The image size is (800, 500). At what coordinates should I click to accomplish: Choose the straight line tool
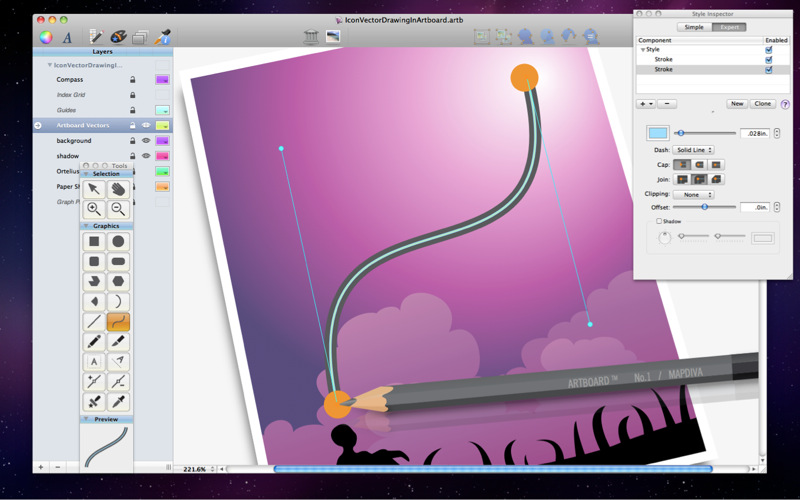94,322
